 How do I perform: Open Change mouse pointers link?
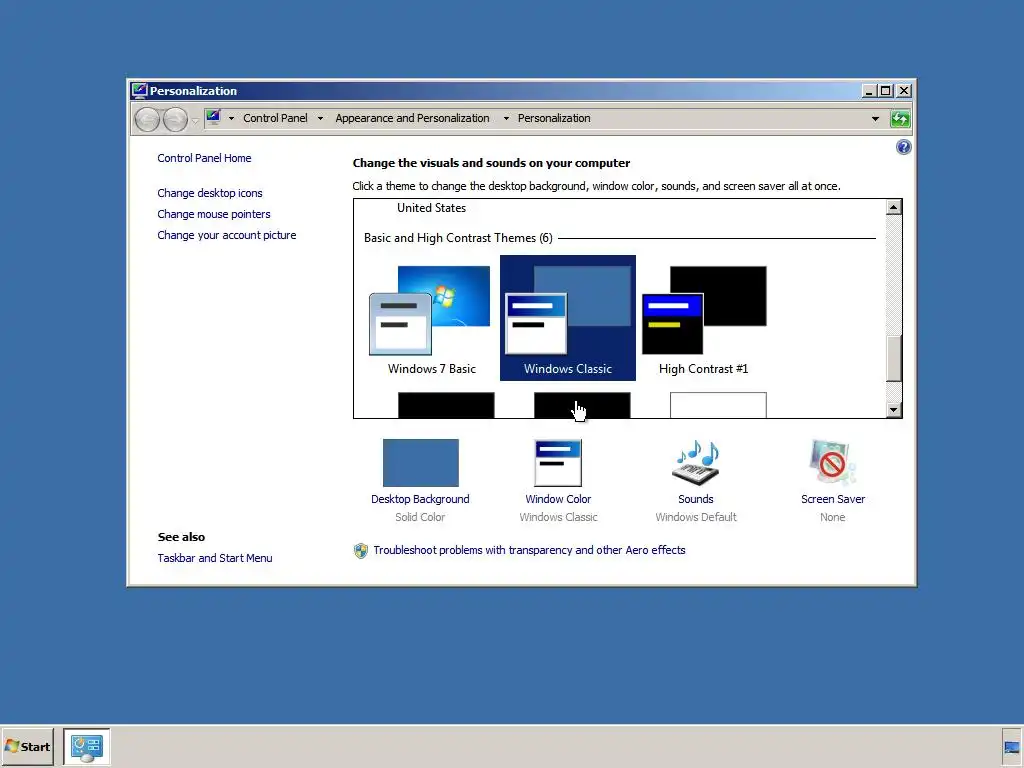(214, 214)
